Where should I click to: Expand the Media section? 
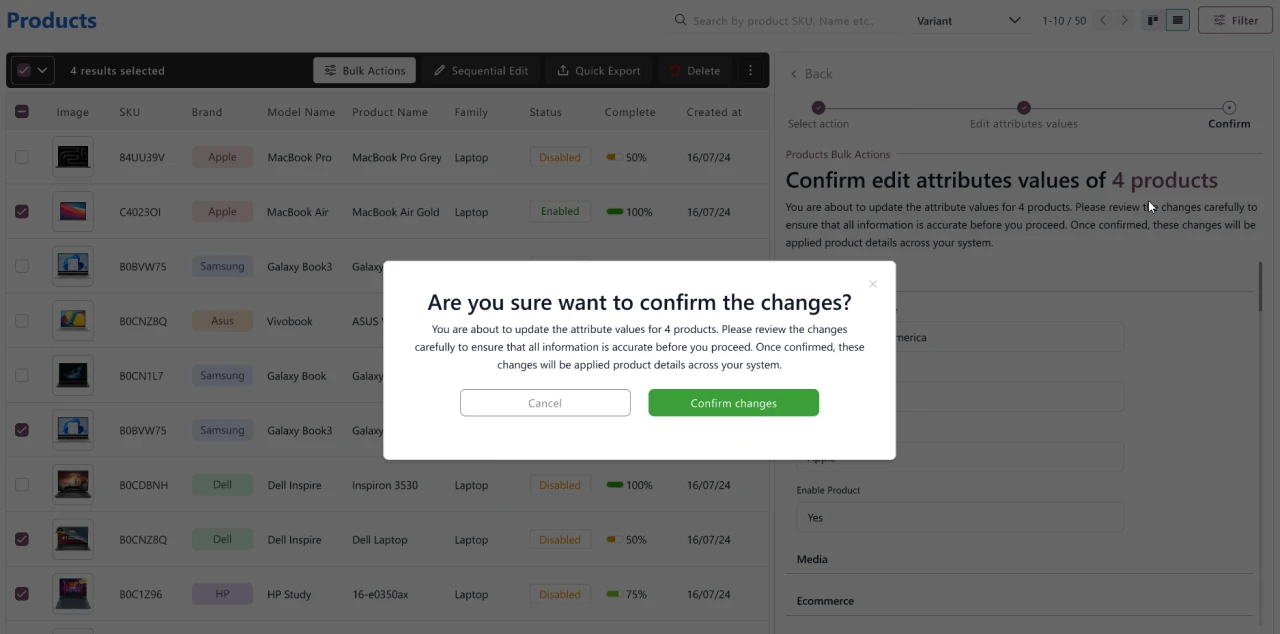812,559
